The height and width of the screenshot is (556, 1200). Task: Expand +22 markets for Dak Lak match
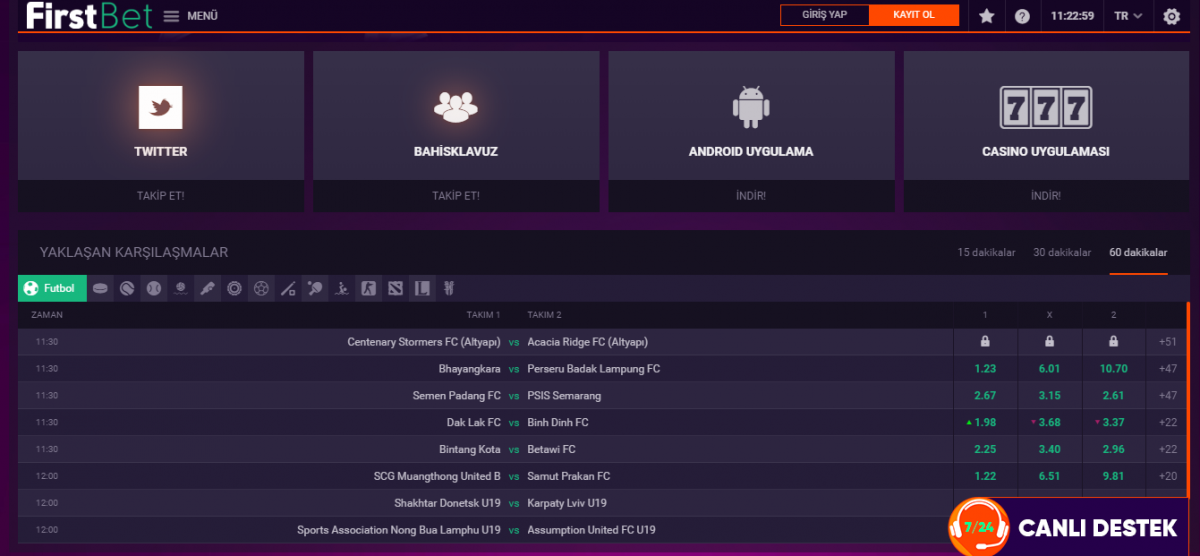pos(1167,423)
